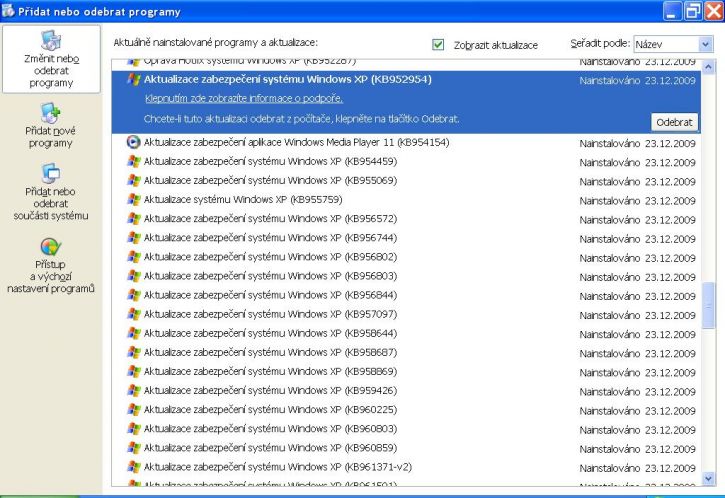Viewport: 725px width, 498px height.
Task: Click Windows flag icon beside KB960803
Action: 134,428
